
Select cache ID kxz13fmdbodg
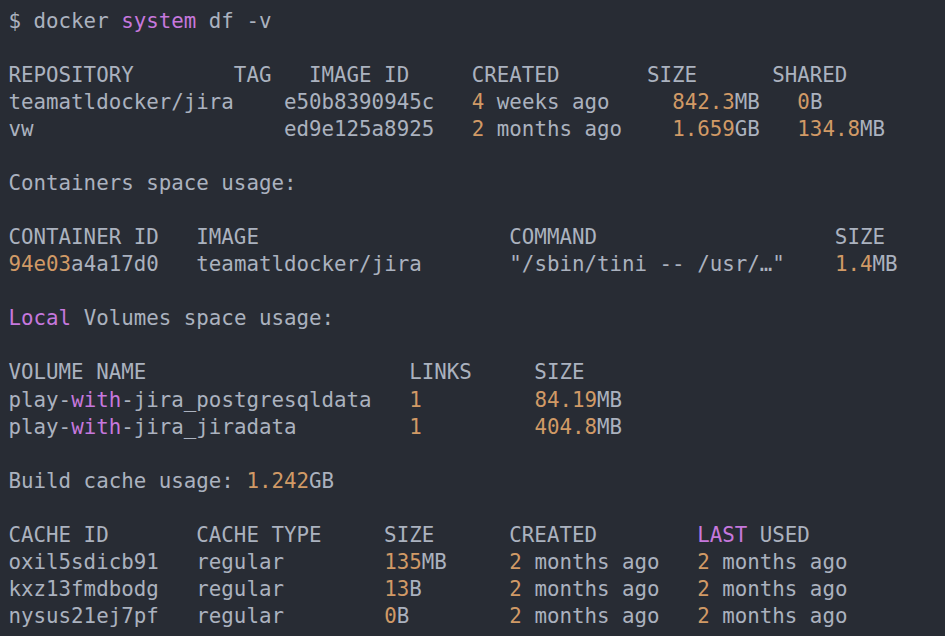click(83, 589)
